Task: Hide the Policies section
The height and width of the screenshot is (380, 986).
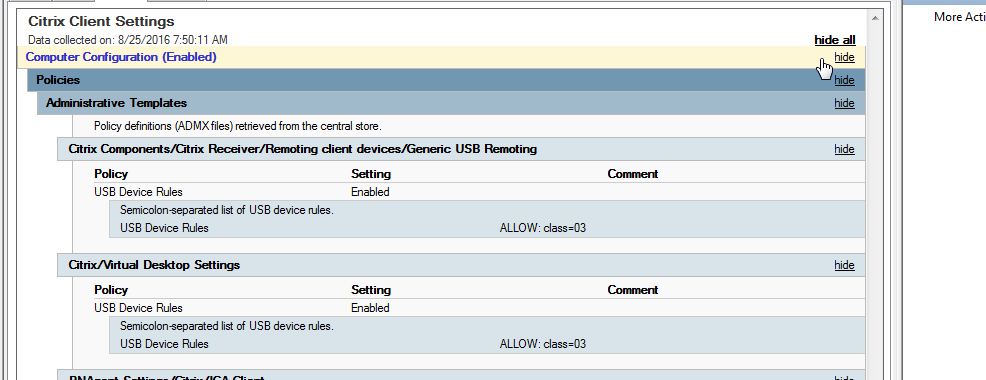Action: (844, 80)
